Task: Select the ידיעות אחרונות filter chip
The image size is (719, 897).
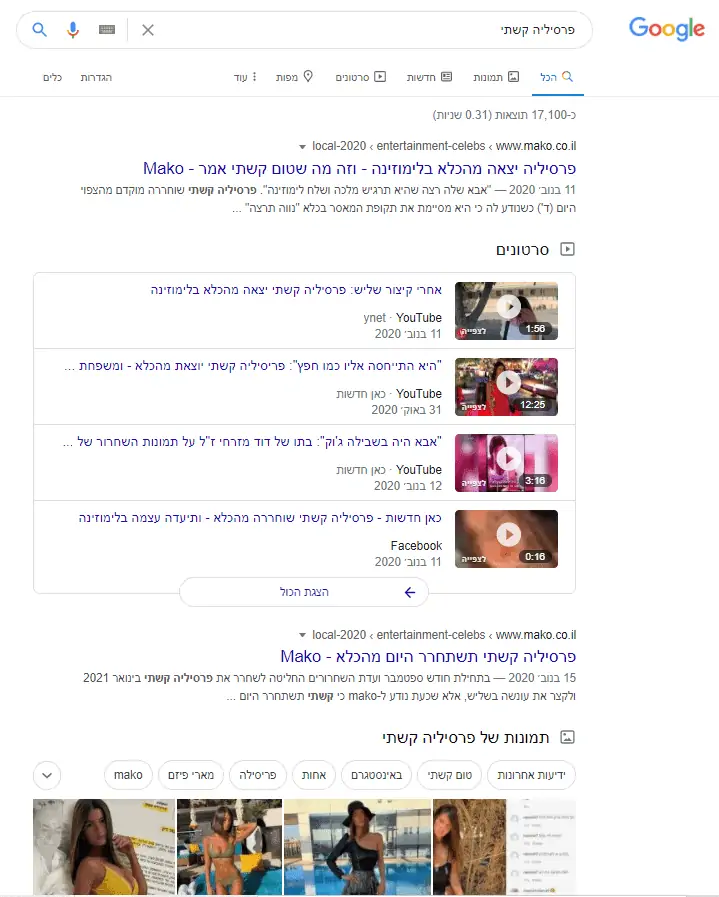Action: pyautogui.click(x=531, y=775)
